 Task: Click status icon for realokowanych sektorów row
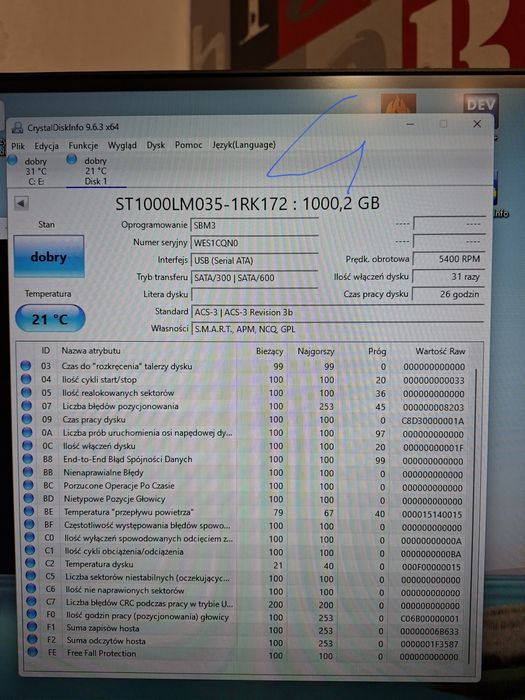(26, 393)
